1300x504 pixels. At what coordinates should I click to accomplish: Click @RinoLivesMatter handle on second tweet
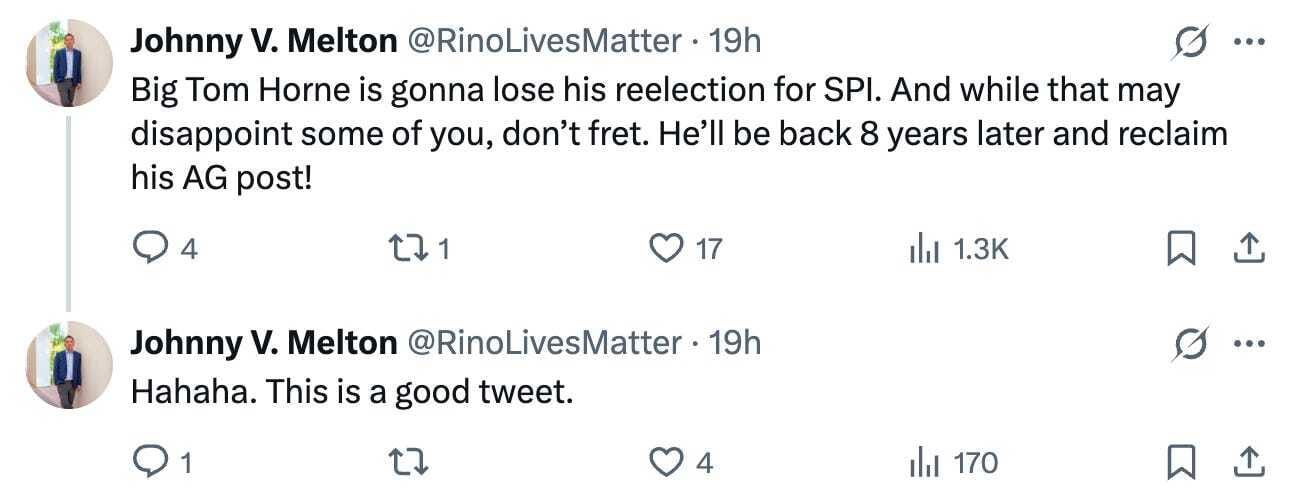click(543, 343)
